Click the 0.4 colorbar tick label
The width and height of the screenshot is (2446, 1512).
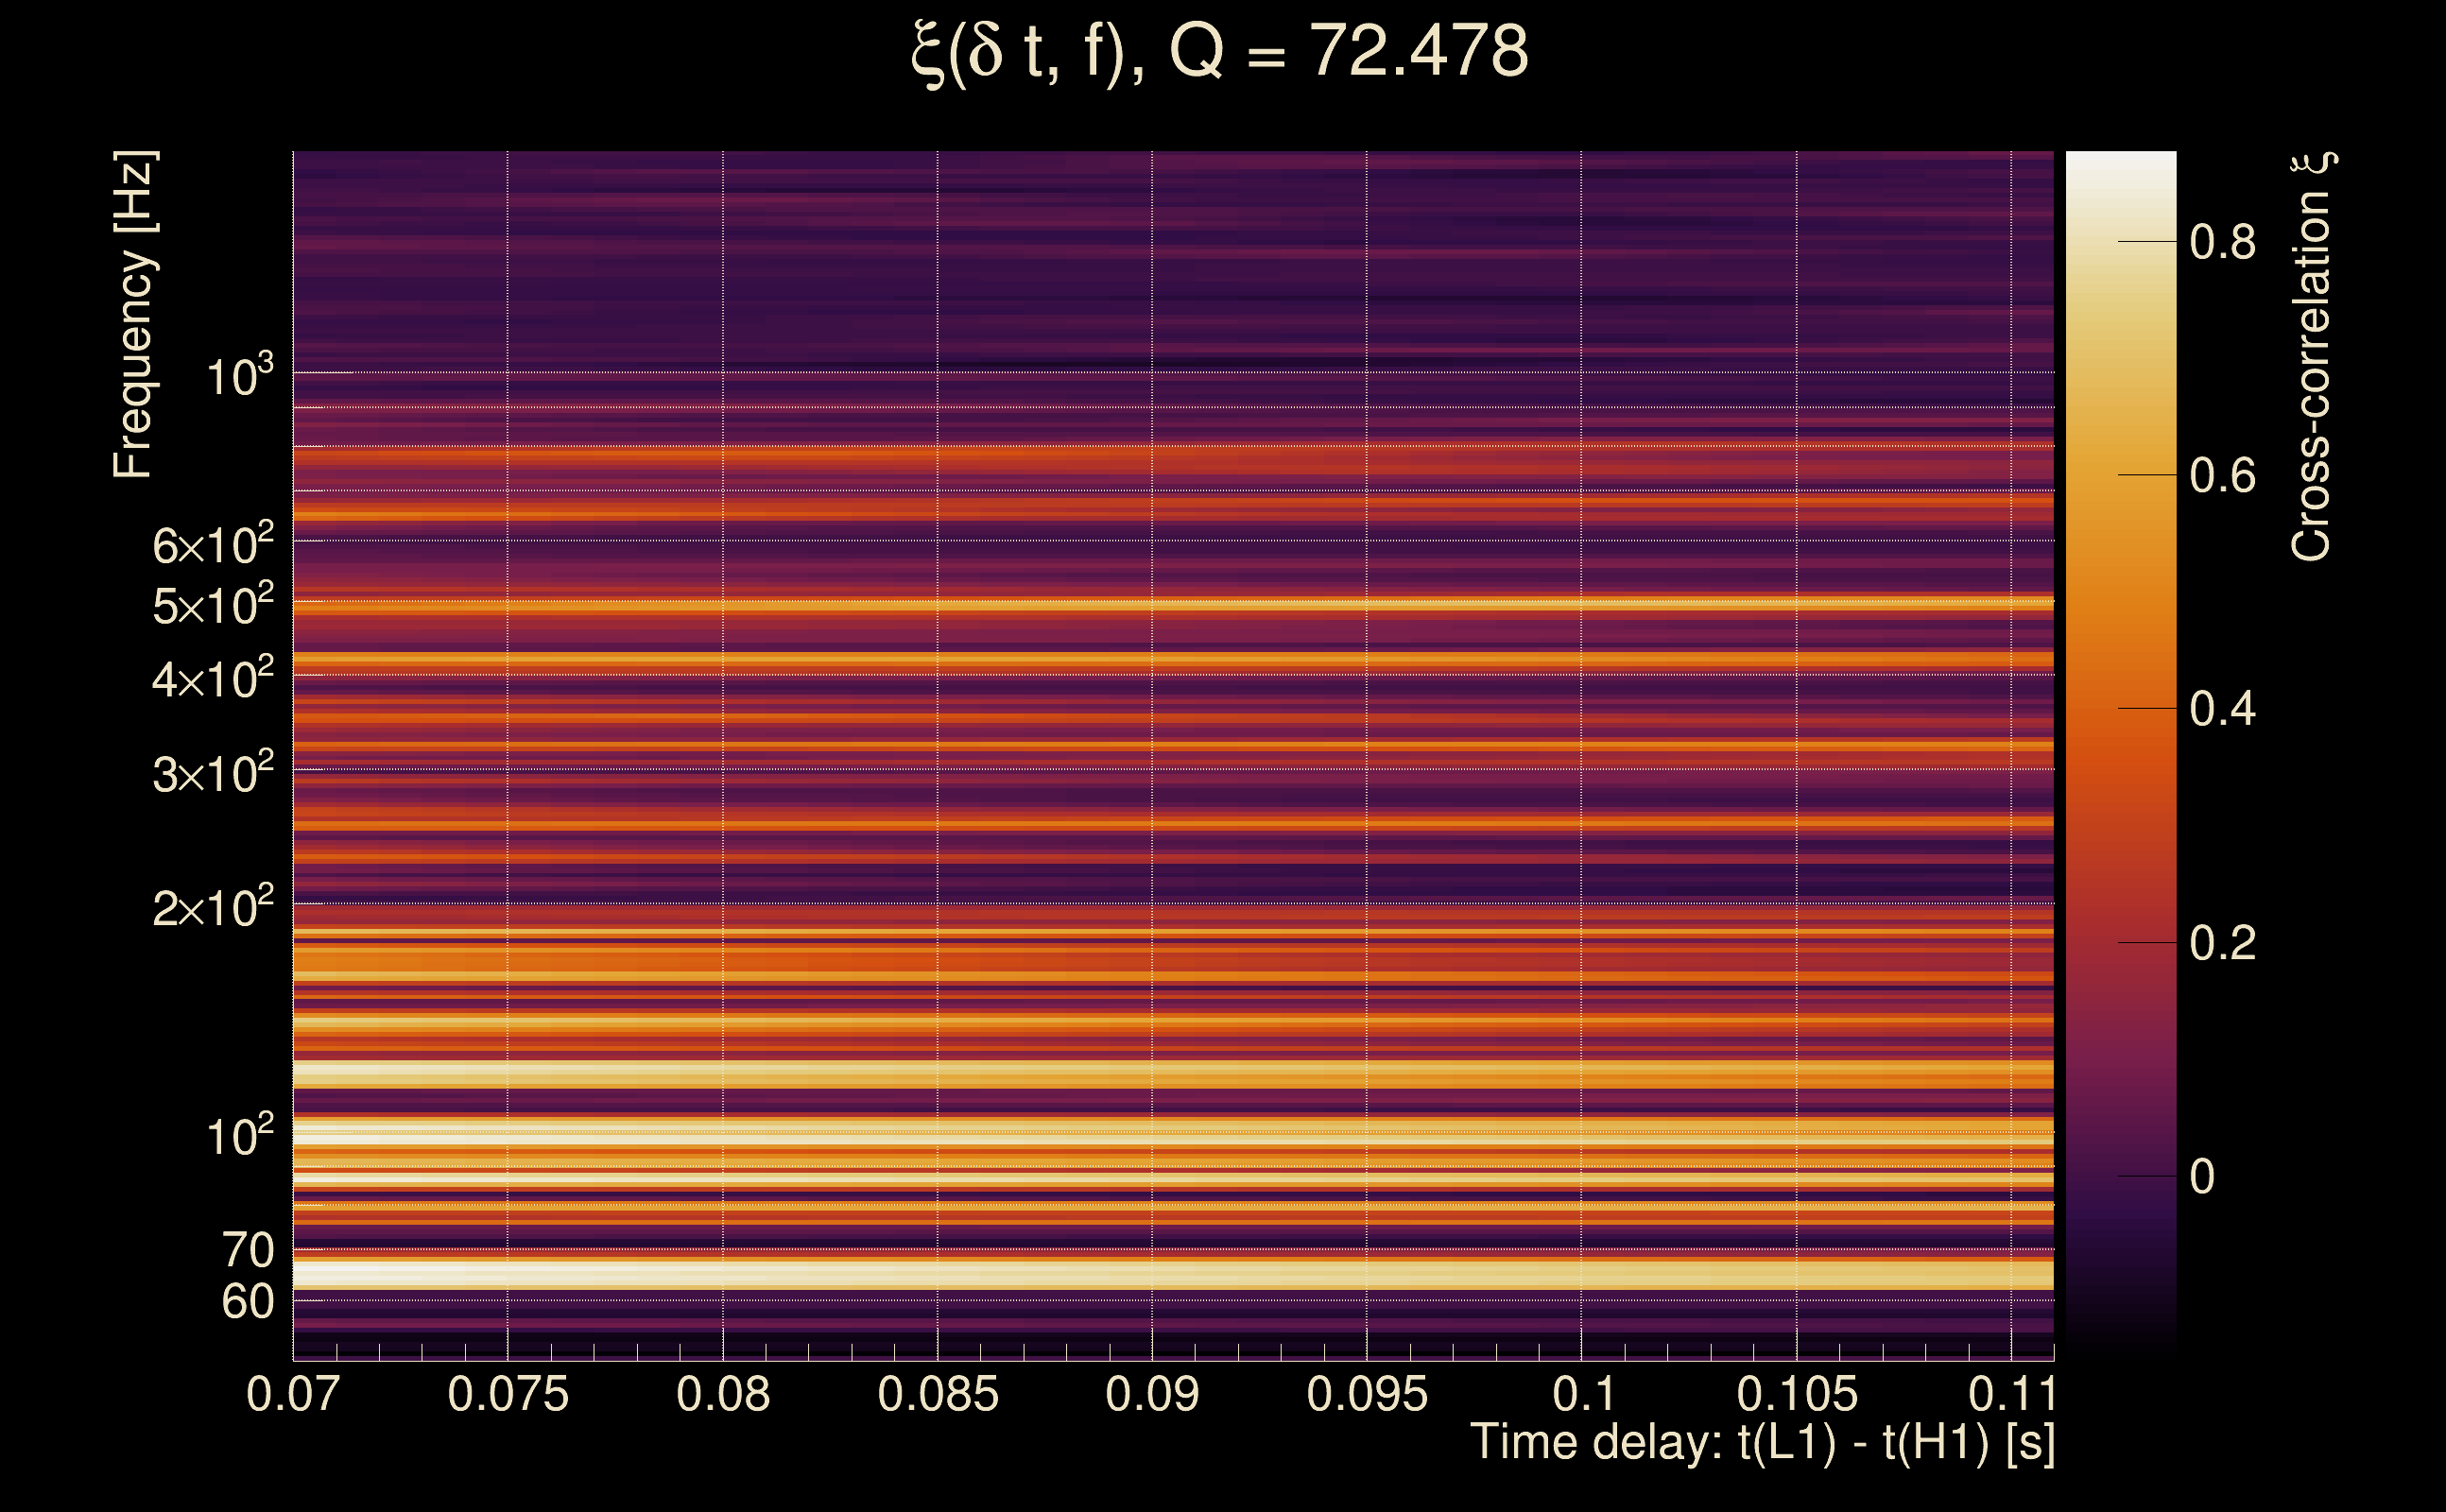point(2222,709)
